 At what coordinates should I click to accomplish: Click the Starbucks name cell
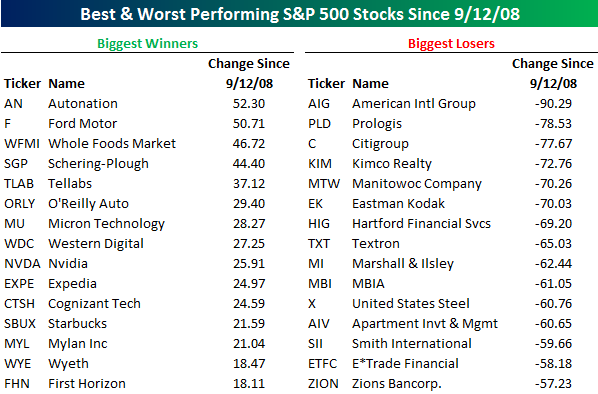click(77, 323)
